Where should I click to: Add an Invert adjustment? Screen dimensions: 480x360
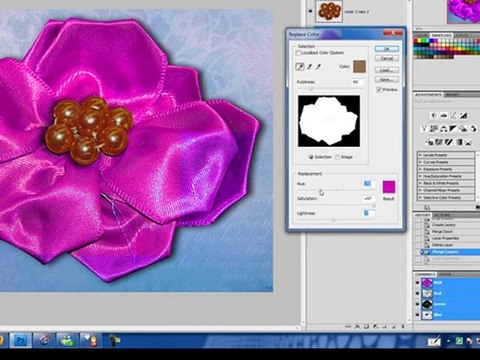tap(429, 142)
